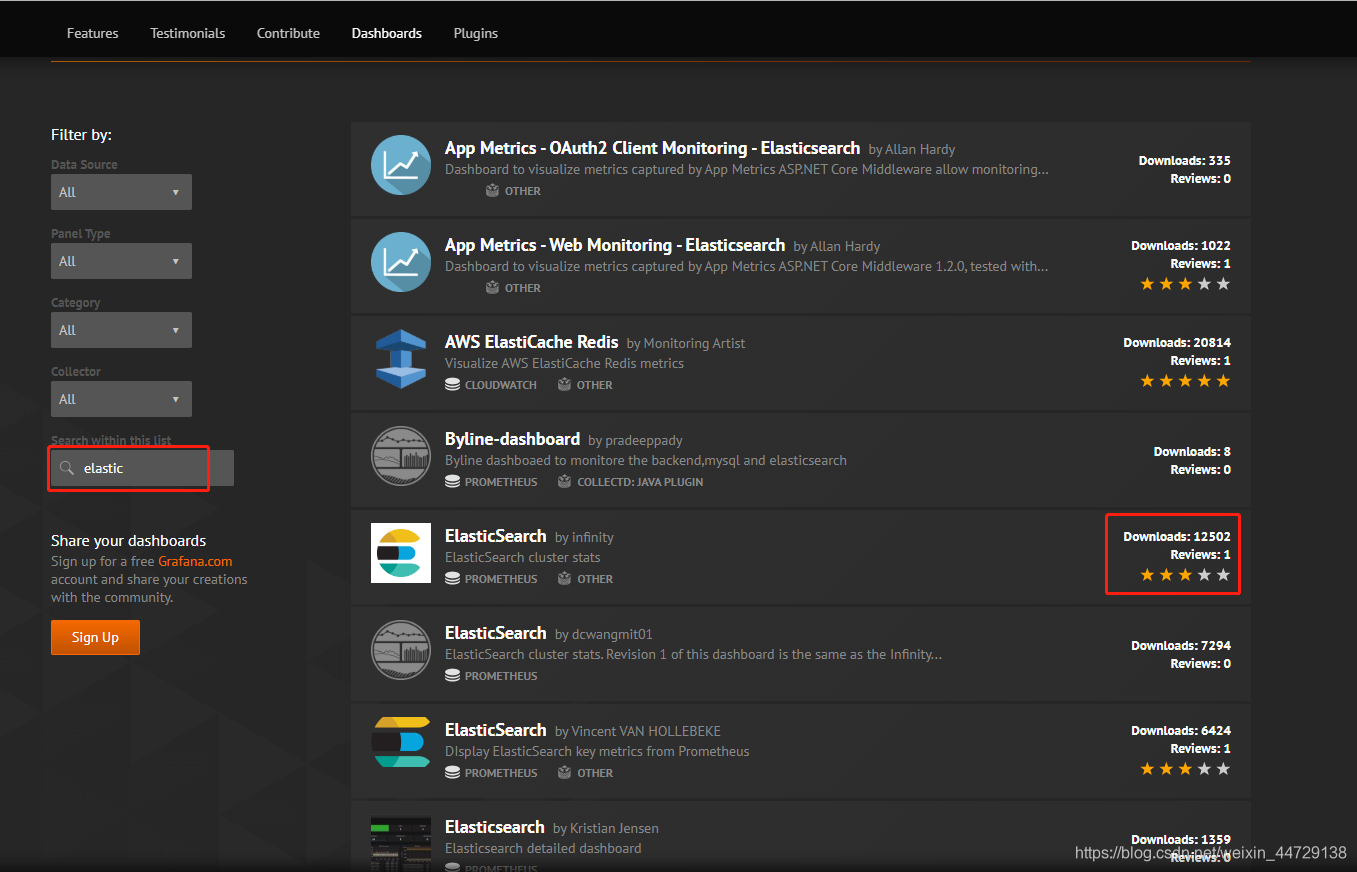Open the Testimonials nav item
The width and height of the screenshot is (1357, 872).
click(188, 33)
